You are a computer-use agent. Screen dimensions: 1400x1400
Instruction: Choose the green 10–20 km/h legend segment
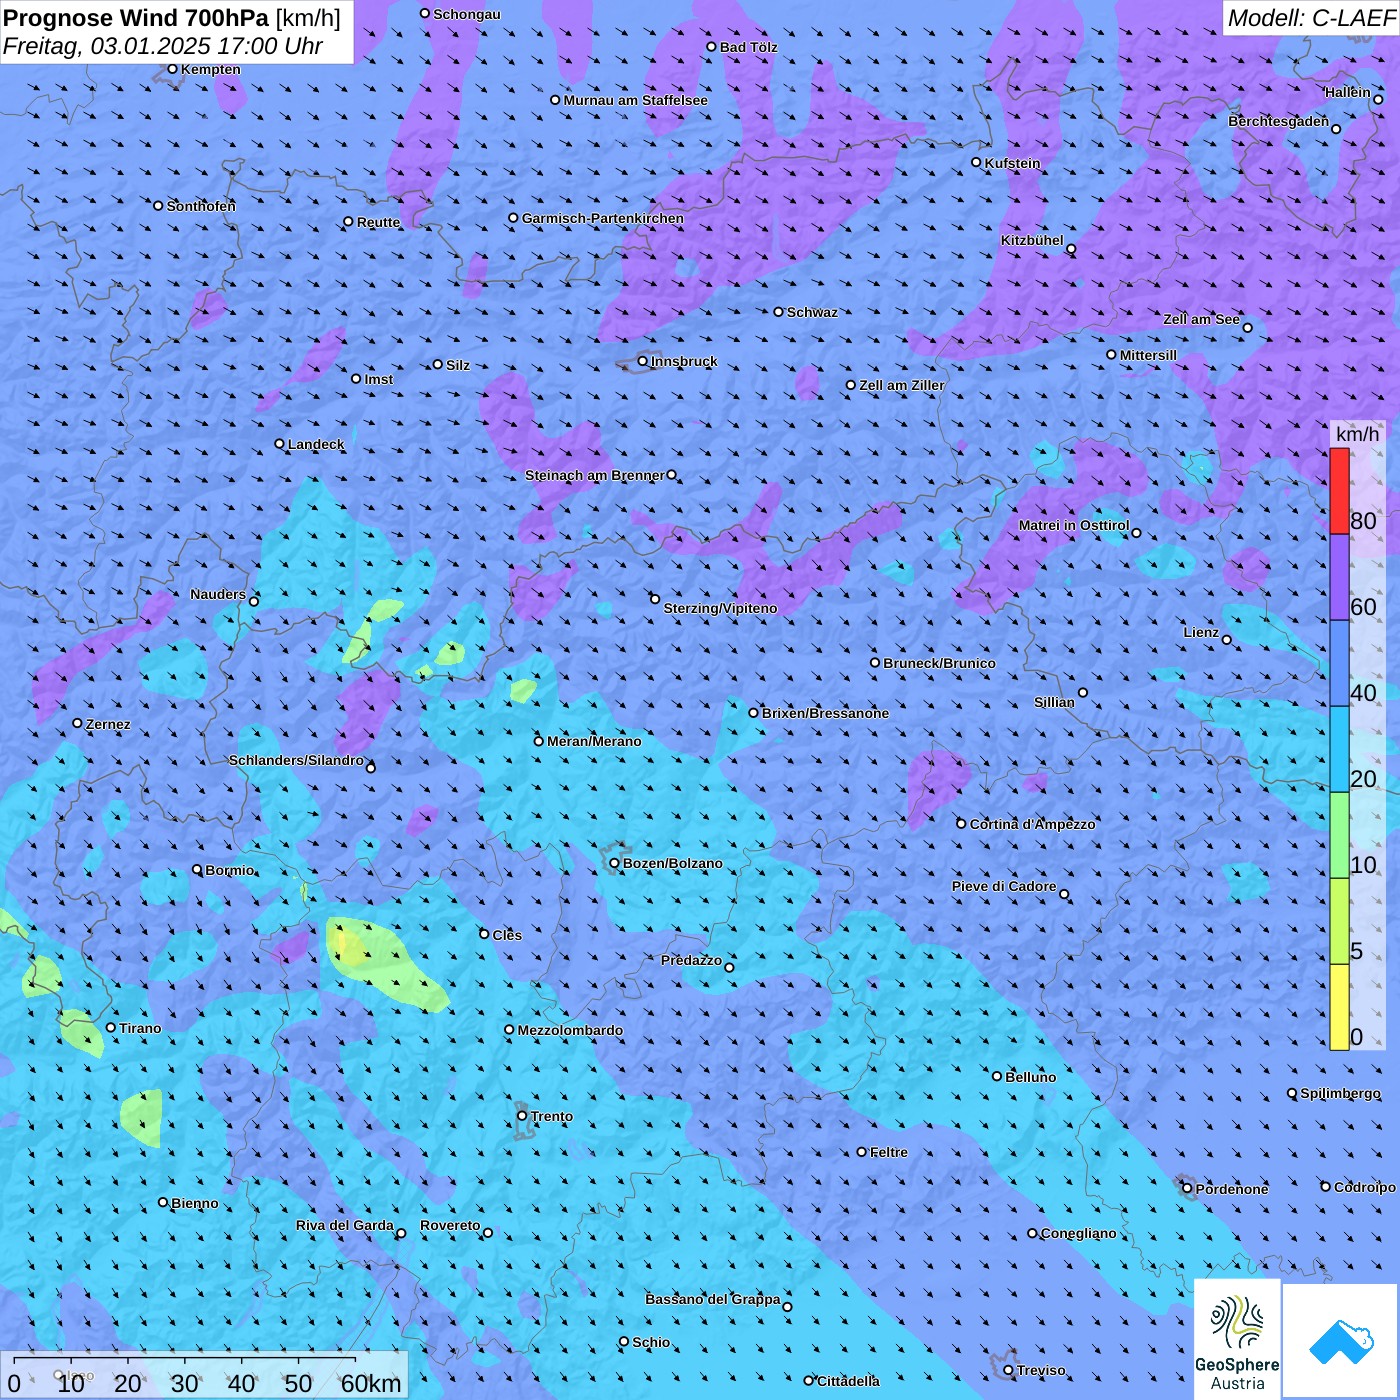(x=1339, y=836)
